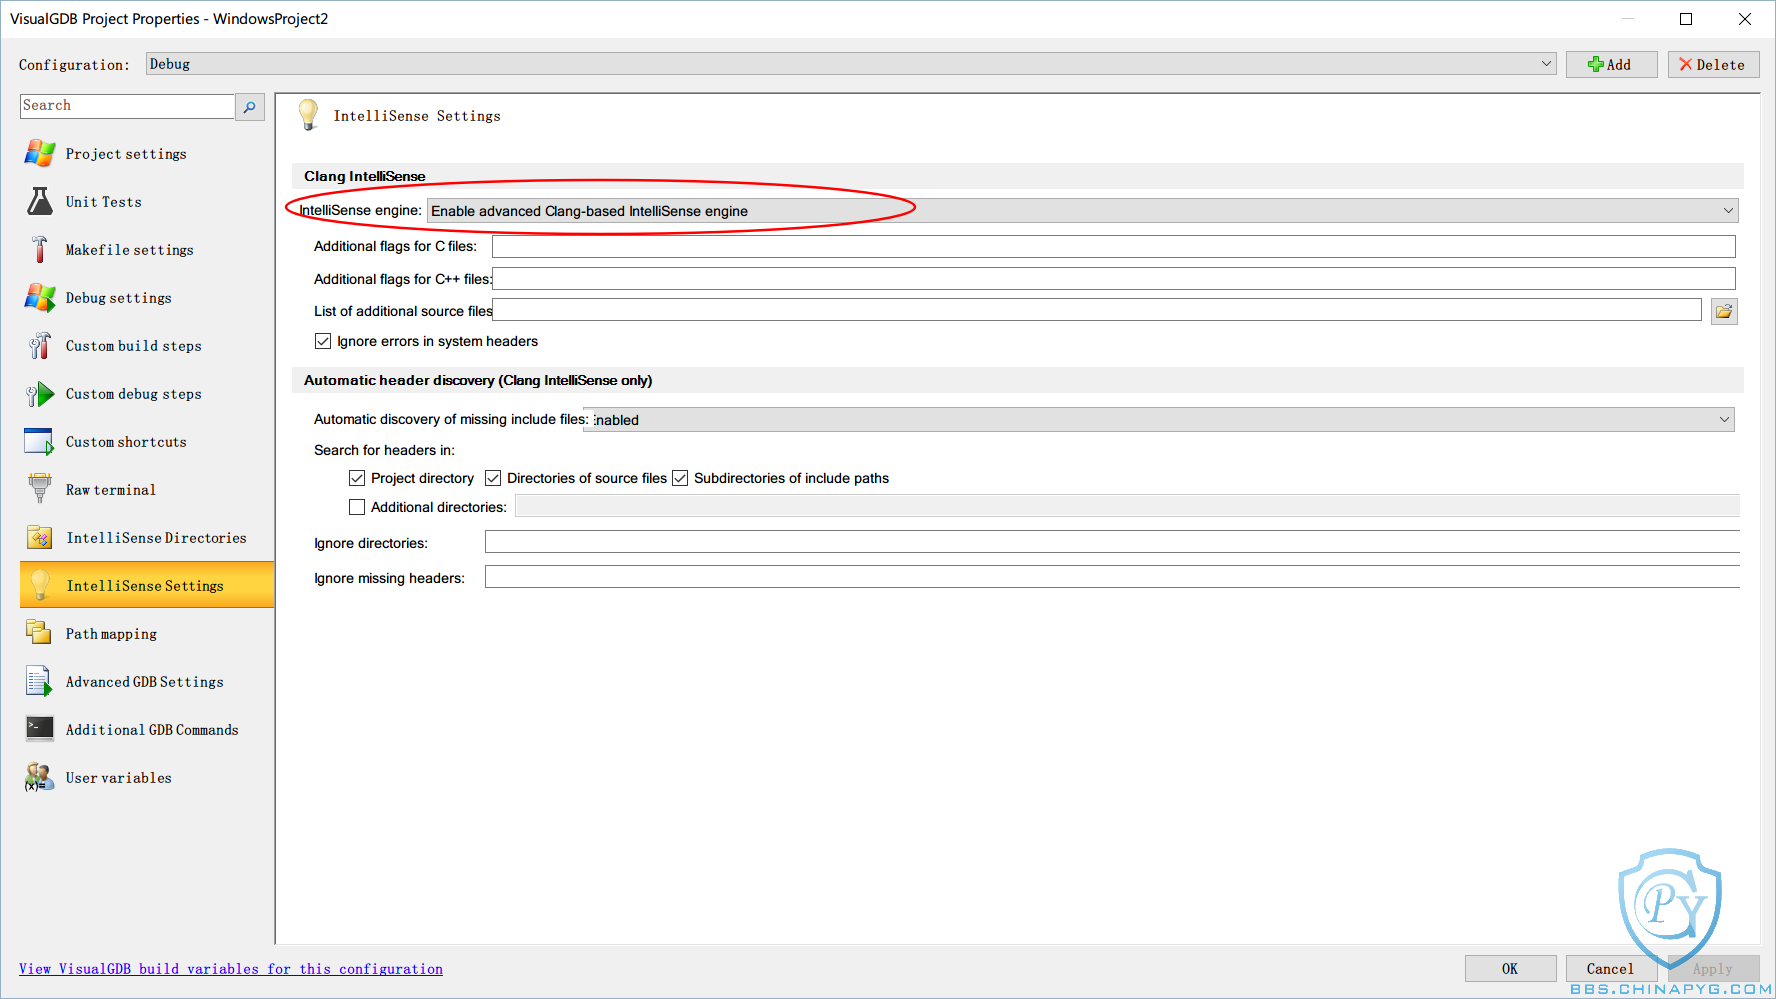The image size is (1776, 999).
Task: Open Project settings page
Action: [x=126, y=154]
